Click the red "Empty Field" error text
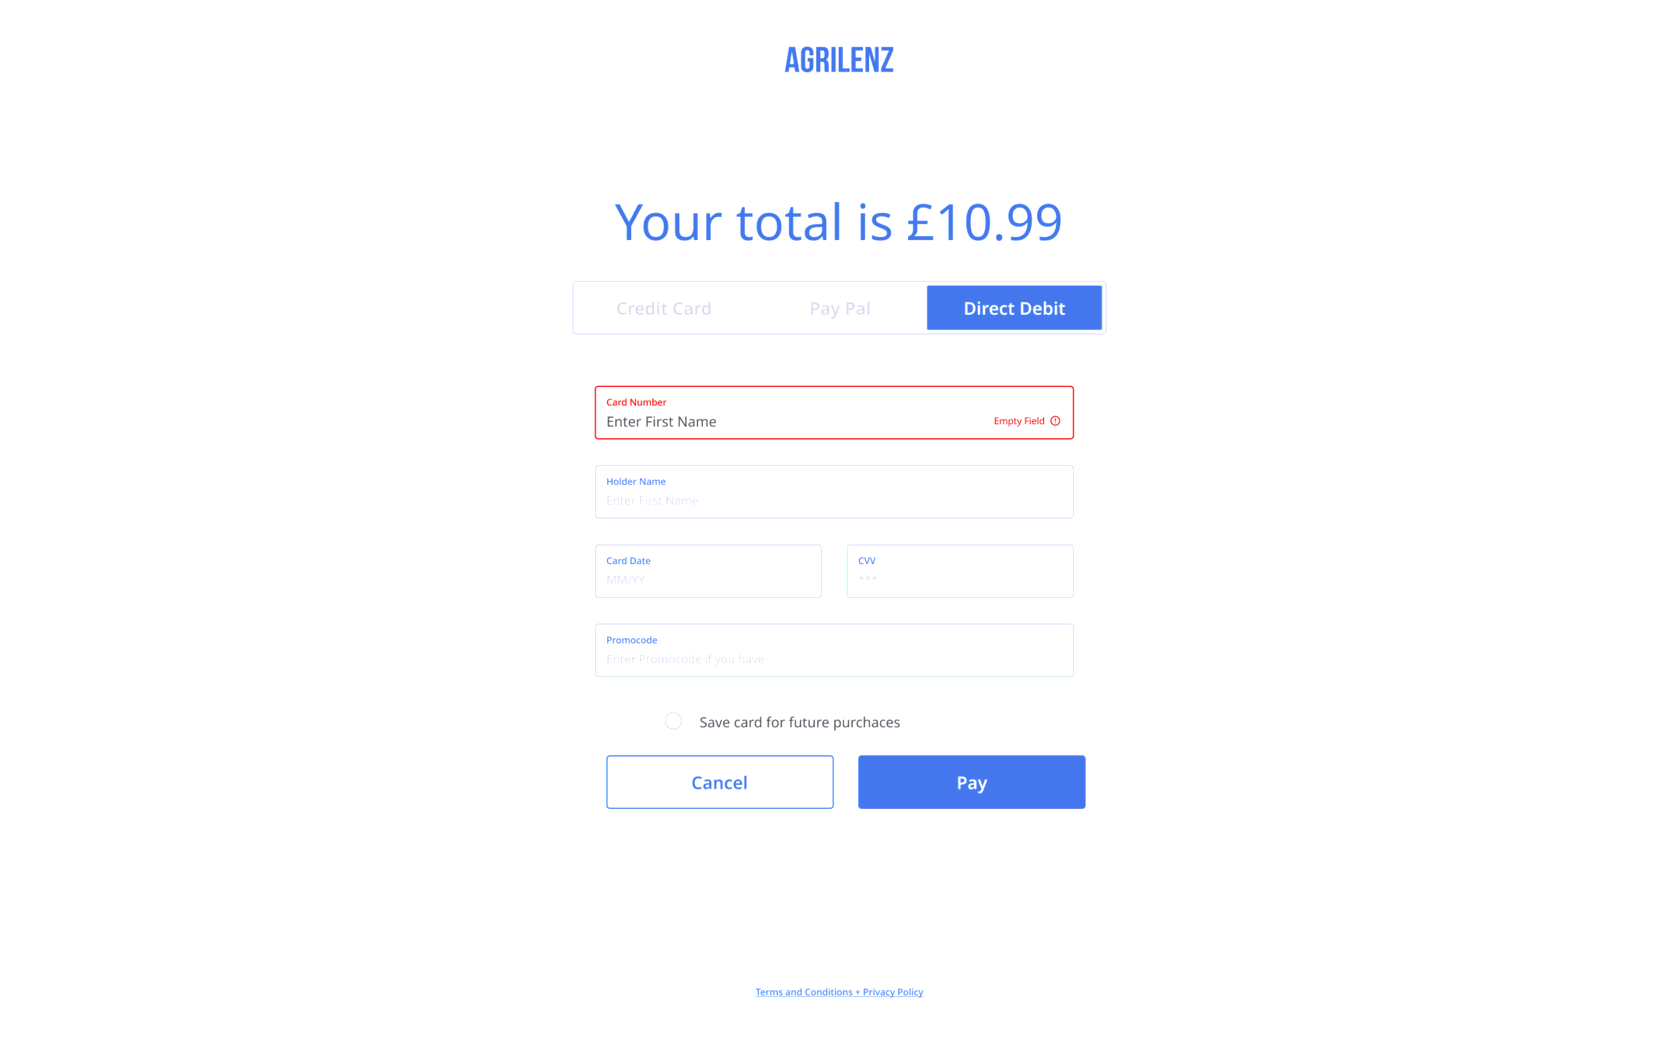Image resolution: width=1680 pixels, height=1049 pixels. (x=1018, y=421)
